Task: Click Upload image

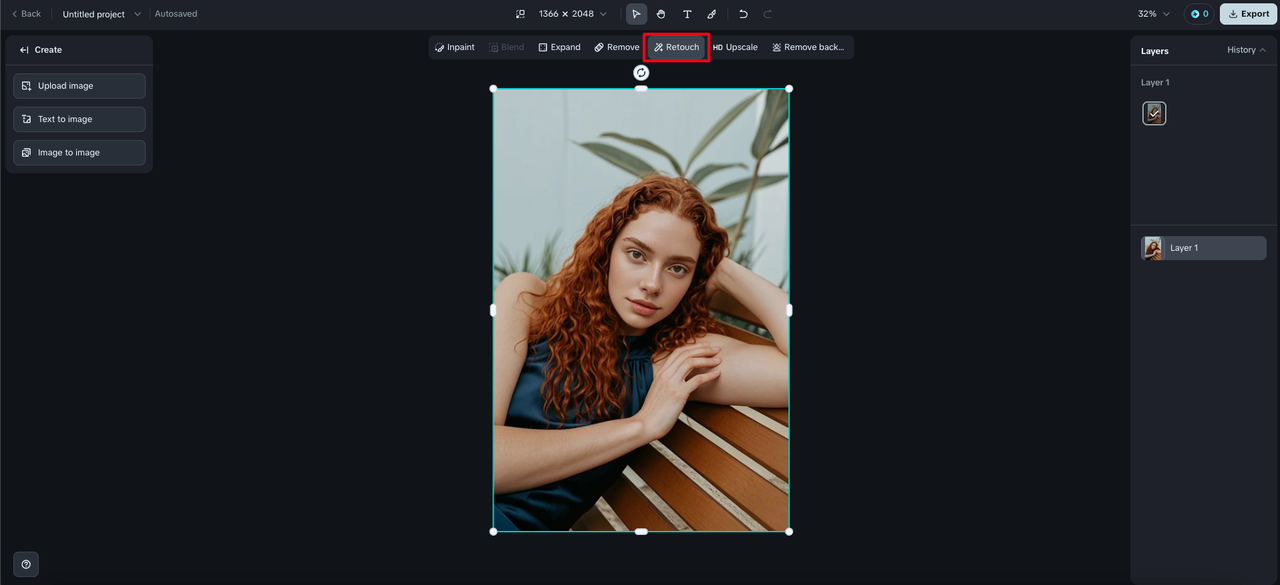Action: 79,86
